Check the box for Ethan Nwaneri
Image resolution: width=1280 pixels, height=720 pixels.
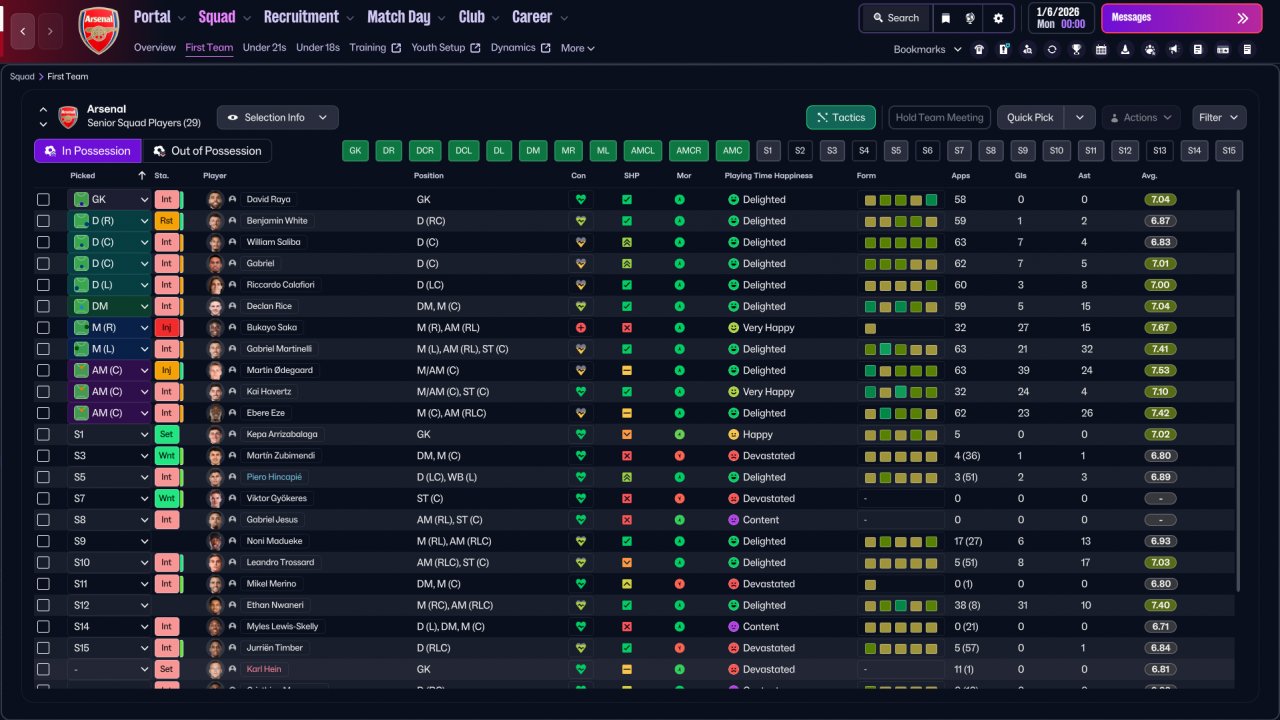pos(43,605)
